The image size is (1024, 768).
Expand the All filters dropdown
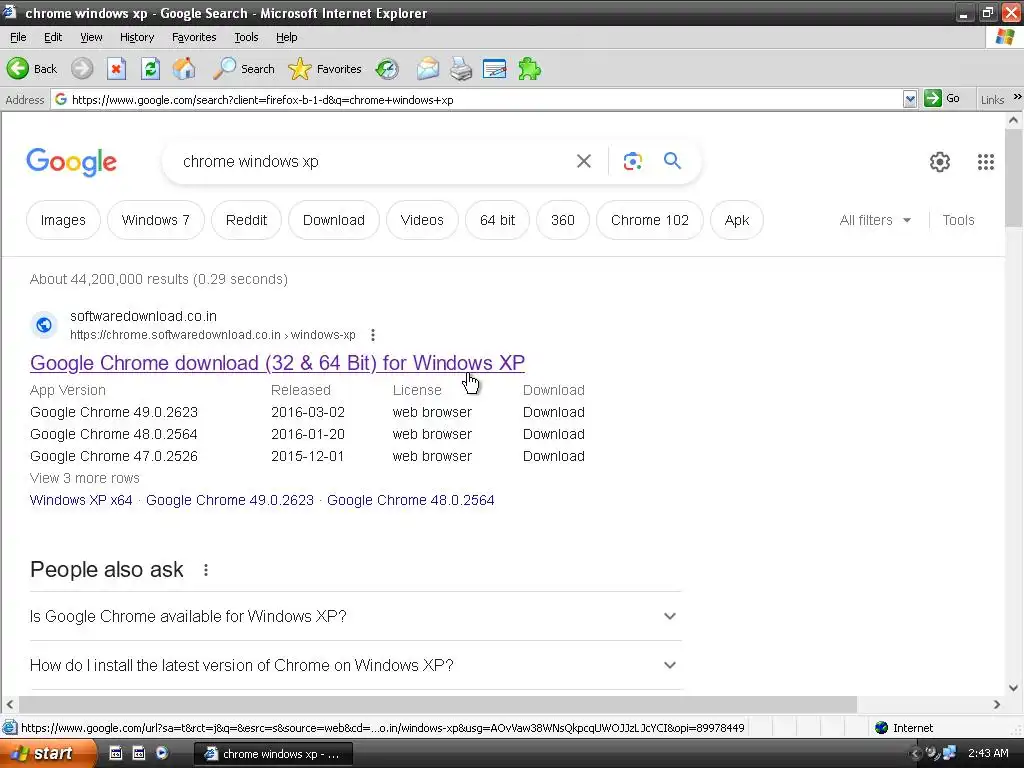pos(875,220)
